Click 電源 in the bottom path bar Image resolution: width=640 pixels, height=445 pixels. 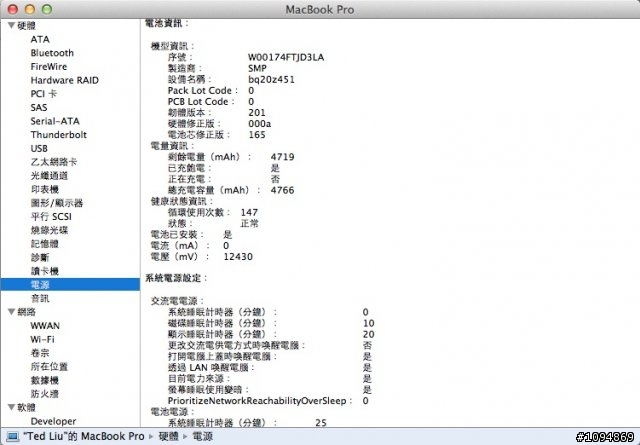click(203, 436)
